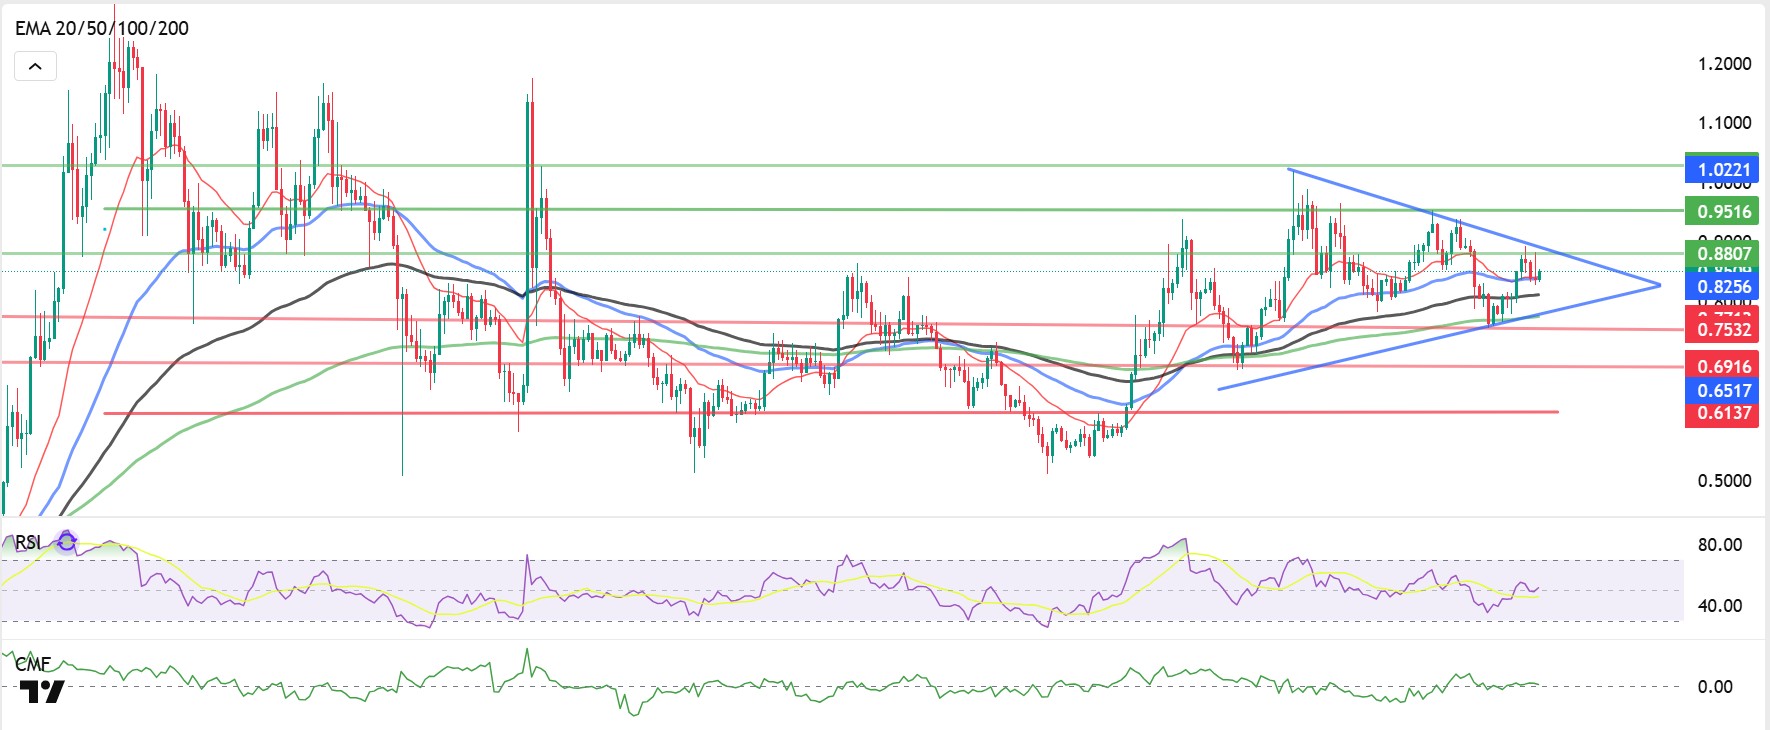Collapse the indicator legend with the chevron
The width and height of the screenshot is (1770, 730).
(35, 67)
